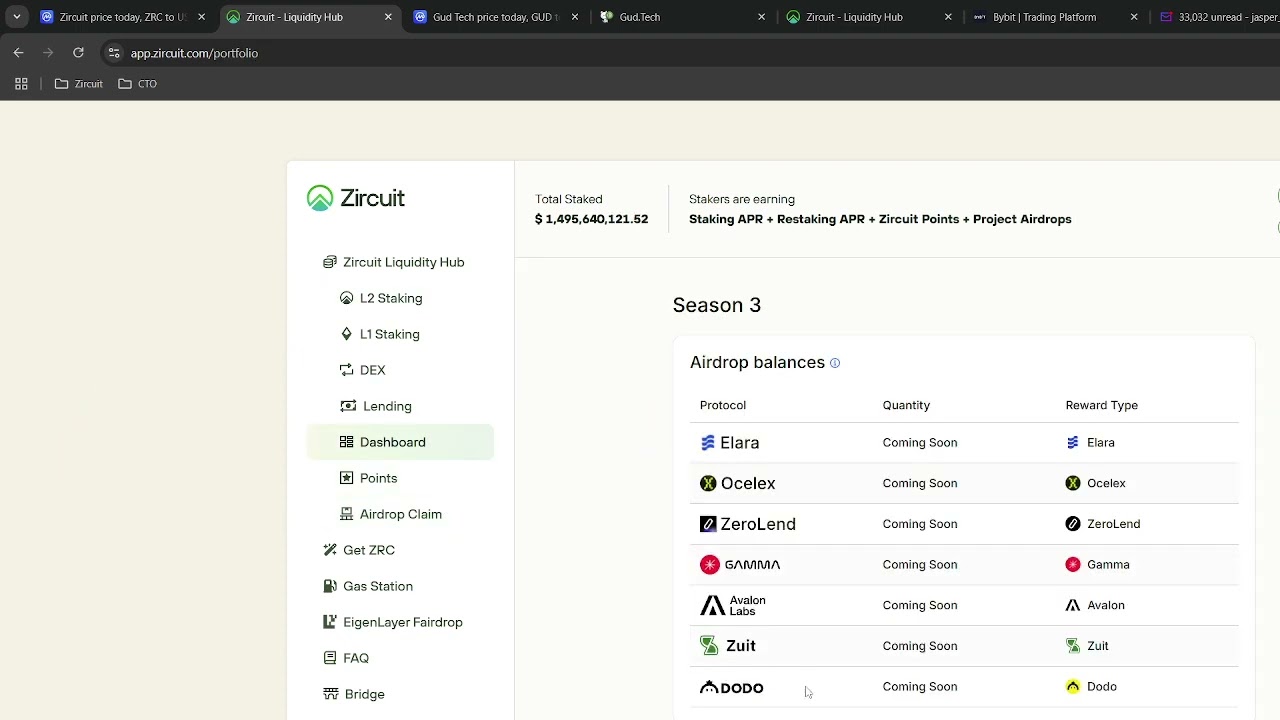
Task: Select the Gas Station menu item
Action: 377,586
